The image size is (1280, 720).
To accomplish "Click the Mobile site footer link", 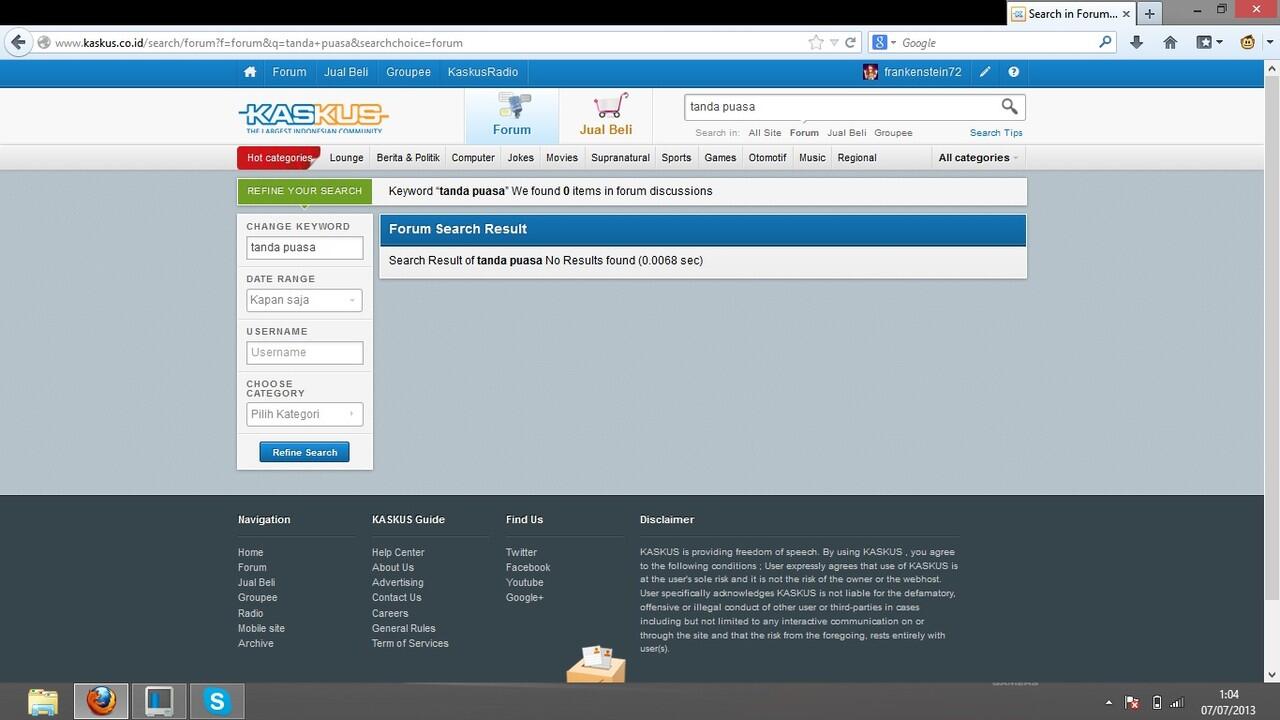I will click(261, 628).
